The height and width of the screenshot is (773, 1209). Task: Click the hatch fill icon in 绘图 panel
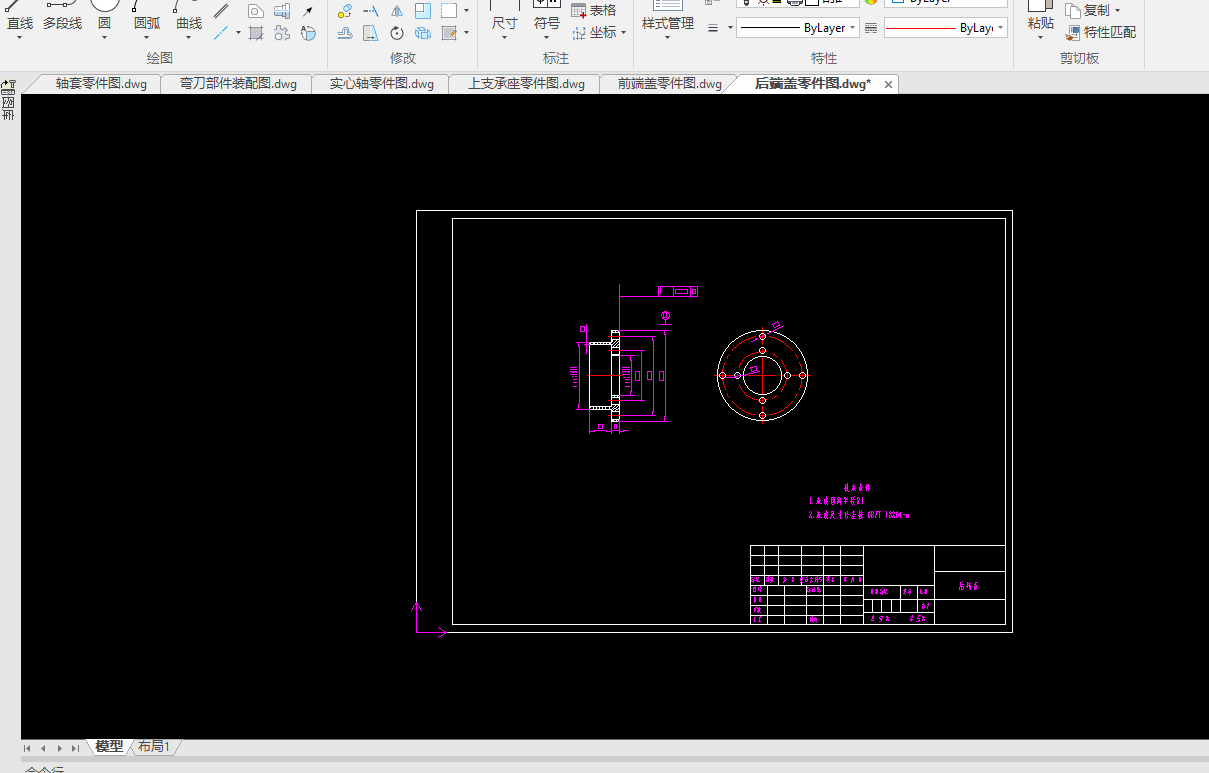pos(256,33)
